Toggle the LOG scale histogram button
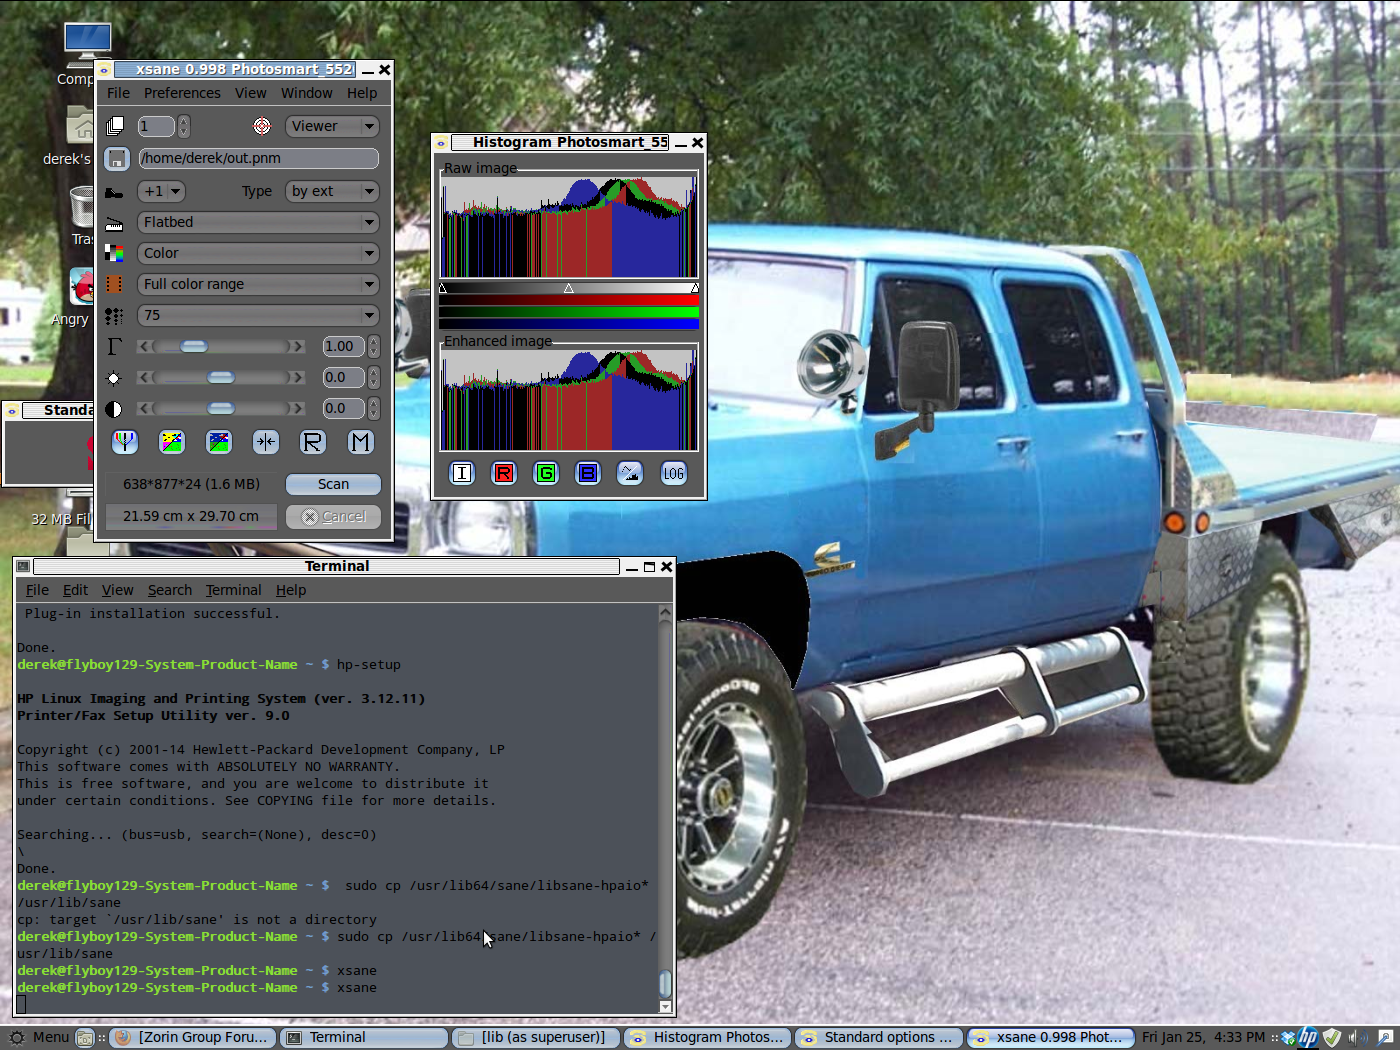 click(673, 473)
